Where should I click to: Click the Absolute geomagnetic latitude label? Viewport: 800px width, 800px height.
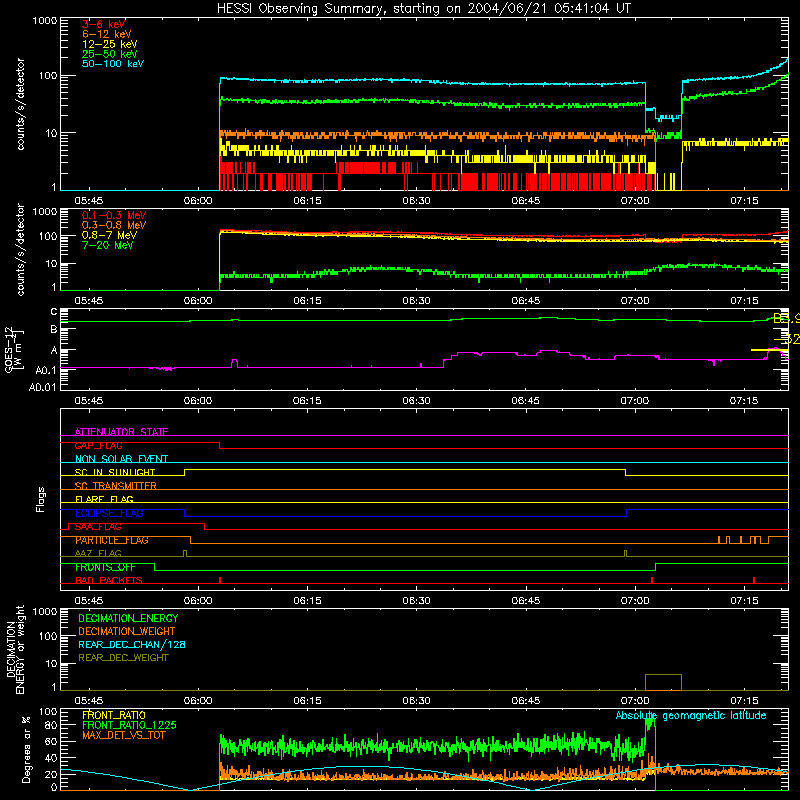coord(691,715)
